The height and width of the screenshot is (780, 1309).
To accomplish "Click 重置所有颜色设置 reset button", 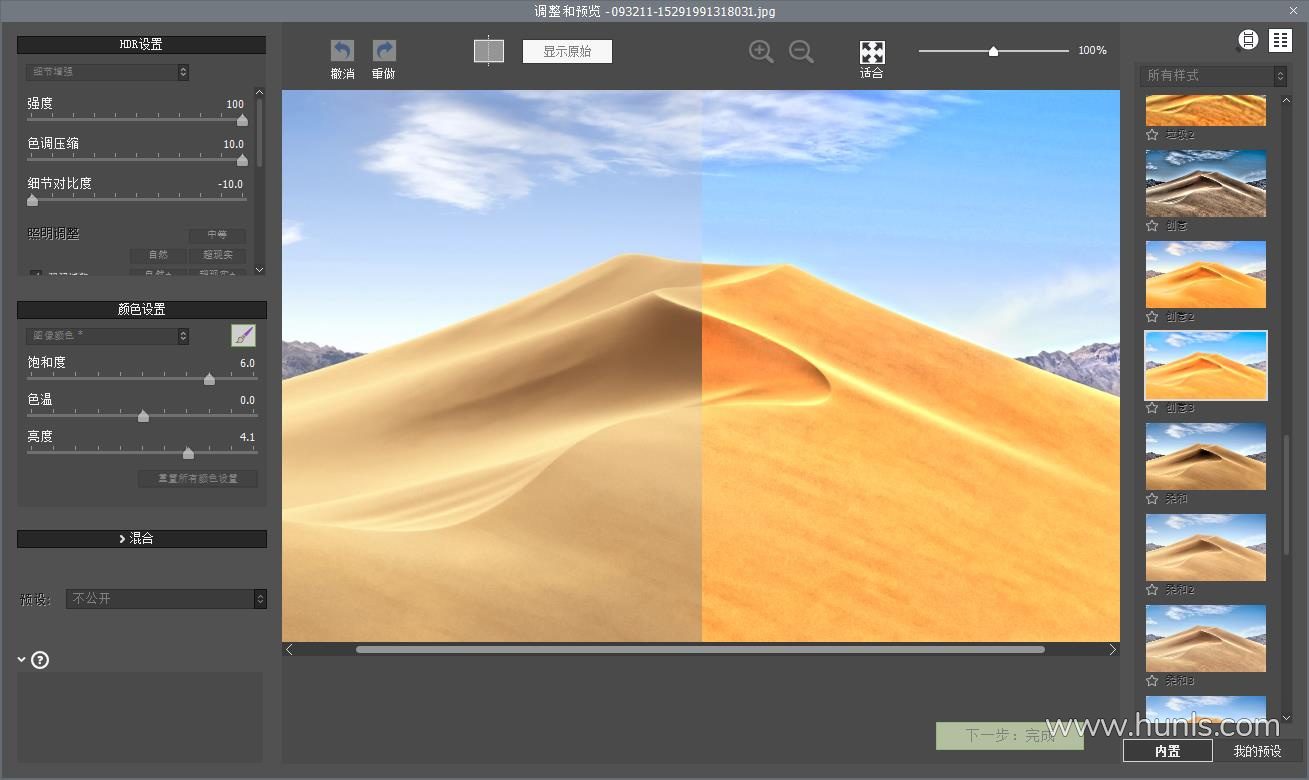I will click(198, 479).
